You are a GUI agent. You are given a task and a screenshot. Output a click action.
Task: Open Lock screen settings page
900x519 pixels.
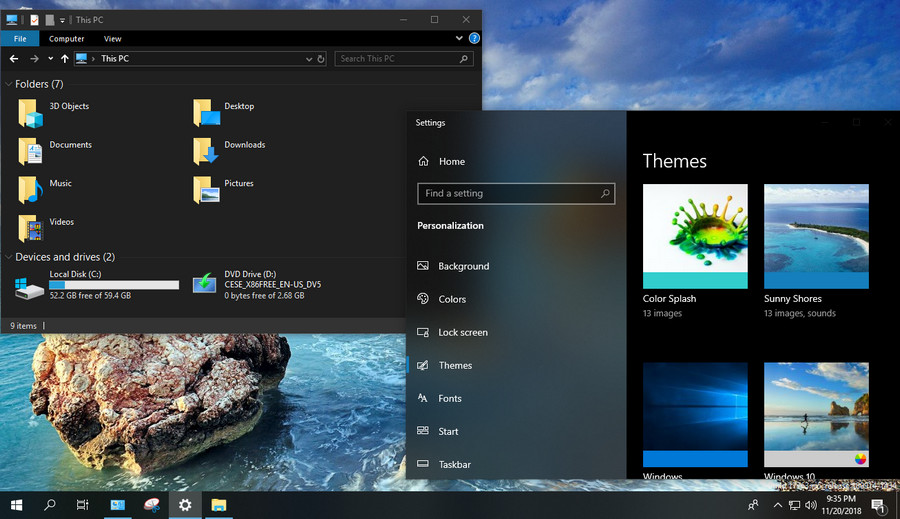pyautogui.click(x=462, y=332)
